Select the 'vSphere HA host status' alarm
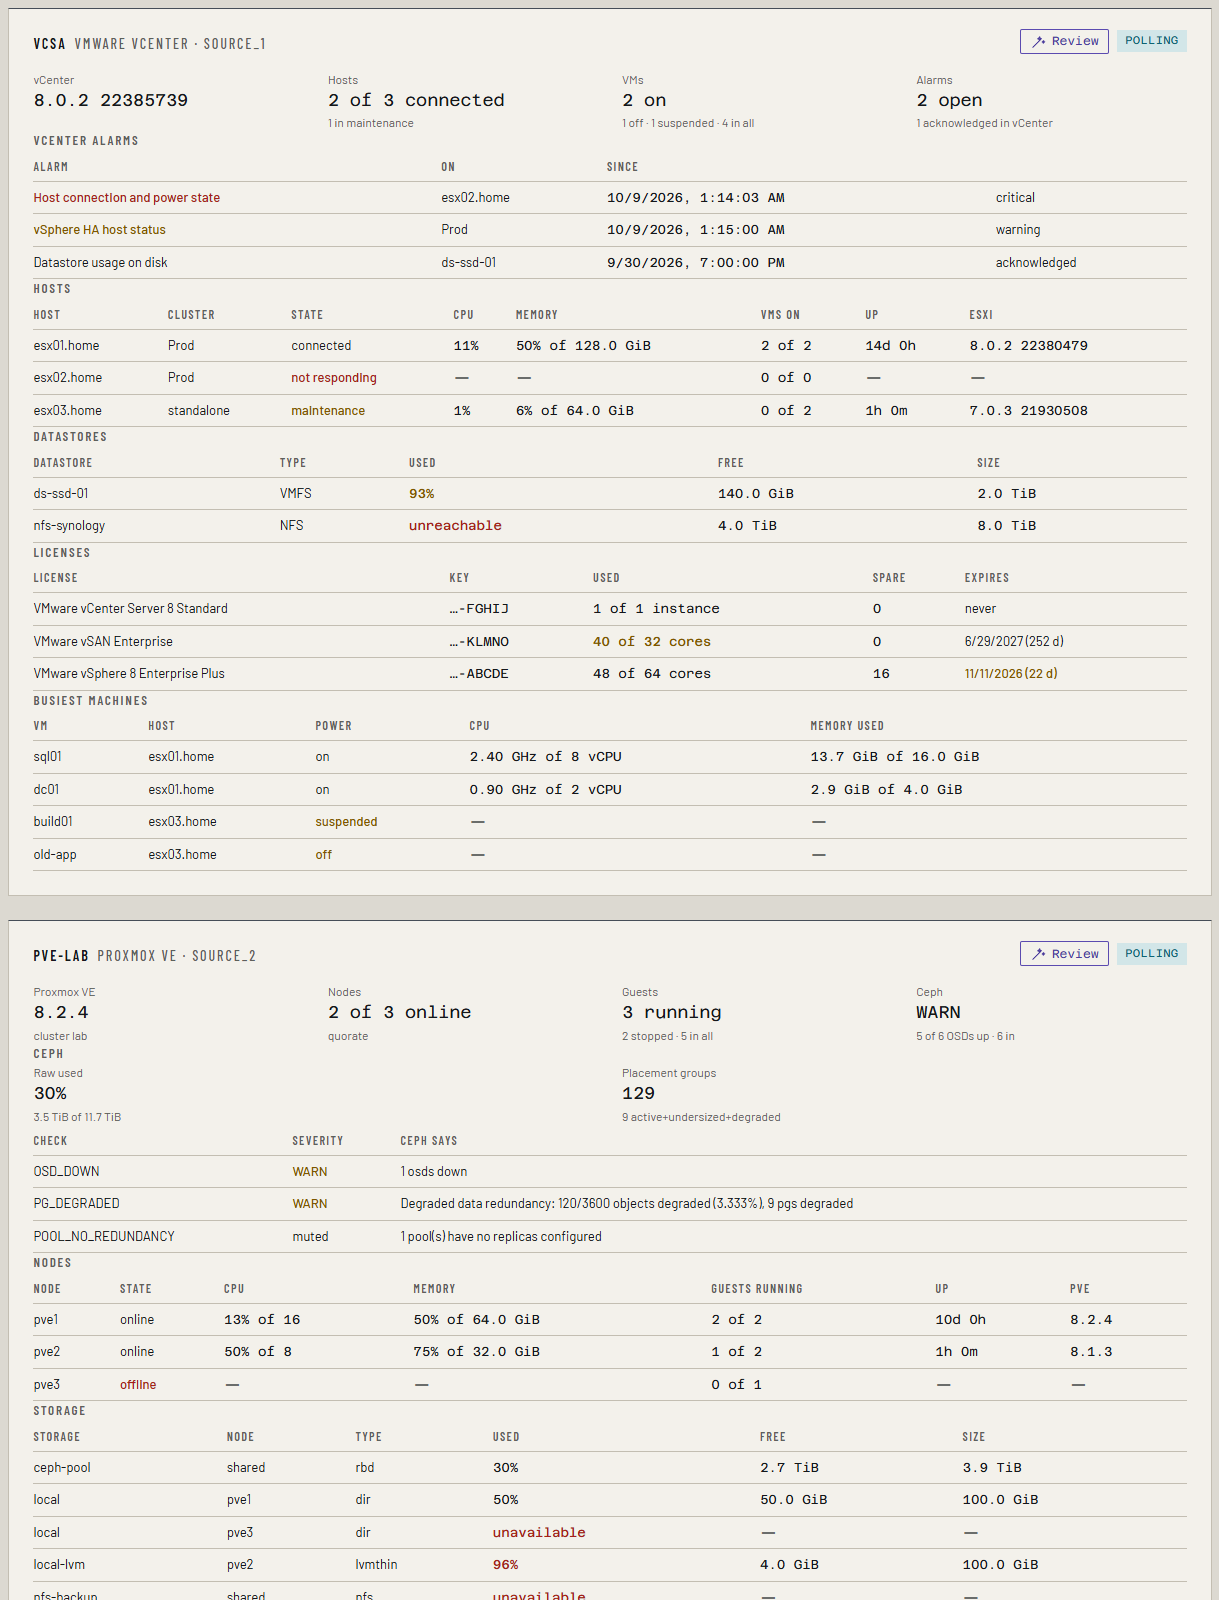This screenshot has height=1600, width=1219. (x=100, y=230)
